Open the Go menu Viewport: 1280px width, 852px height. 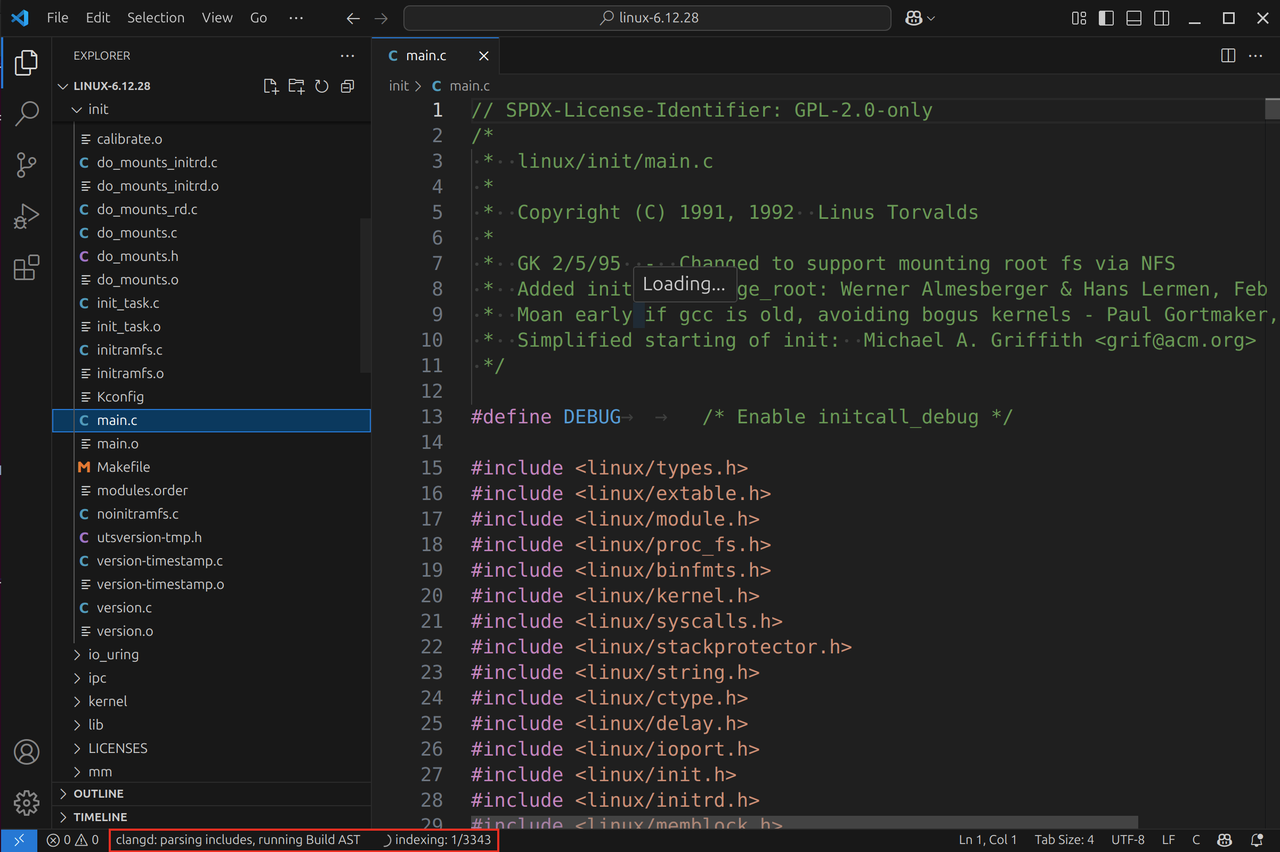click(258, 18)
